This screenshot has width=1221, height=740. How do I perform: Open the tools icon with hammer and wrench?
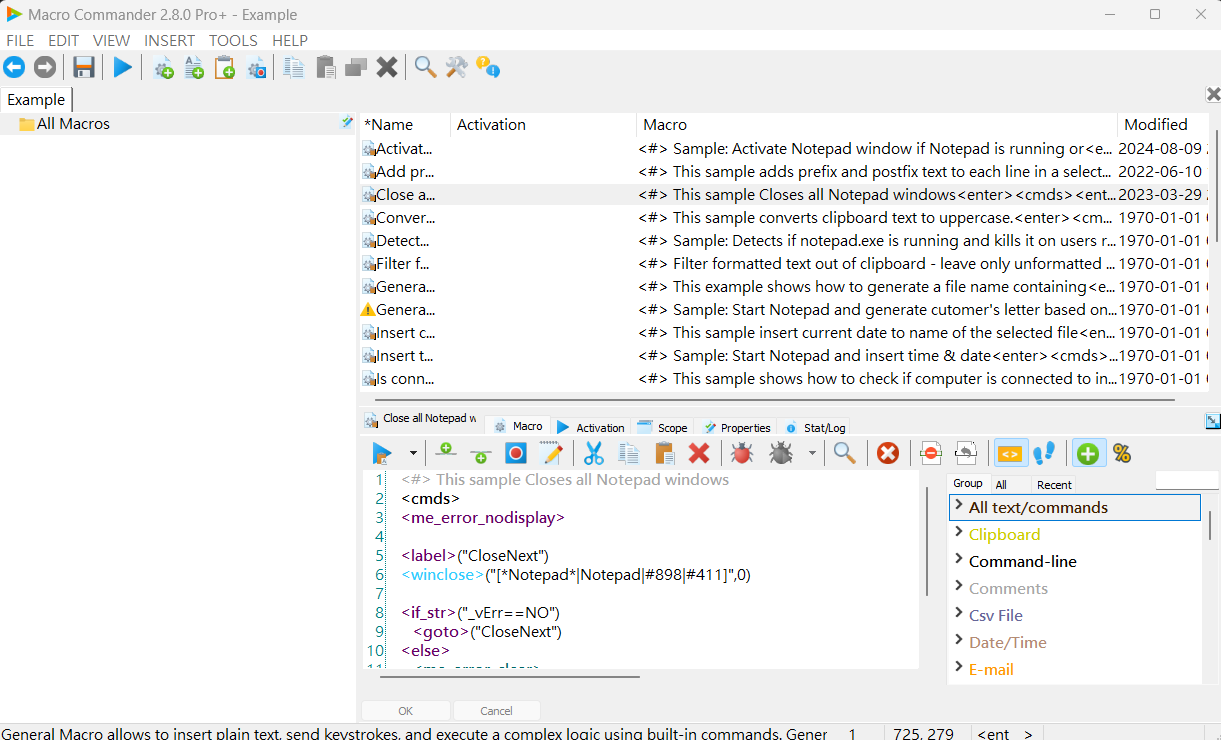tap(457, 67)
